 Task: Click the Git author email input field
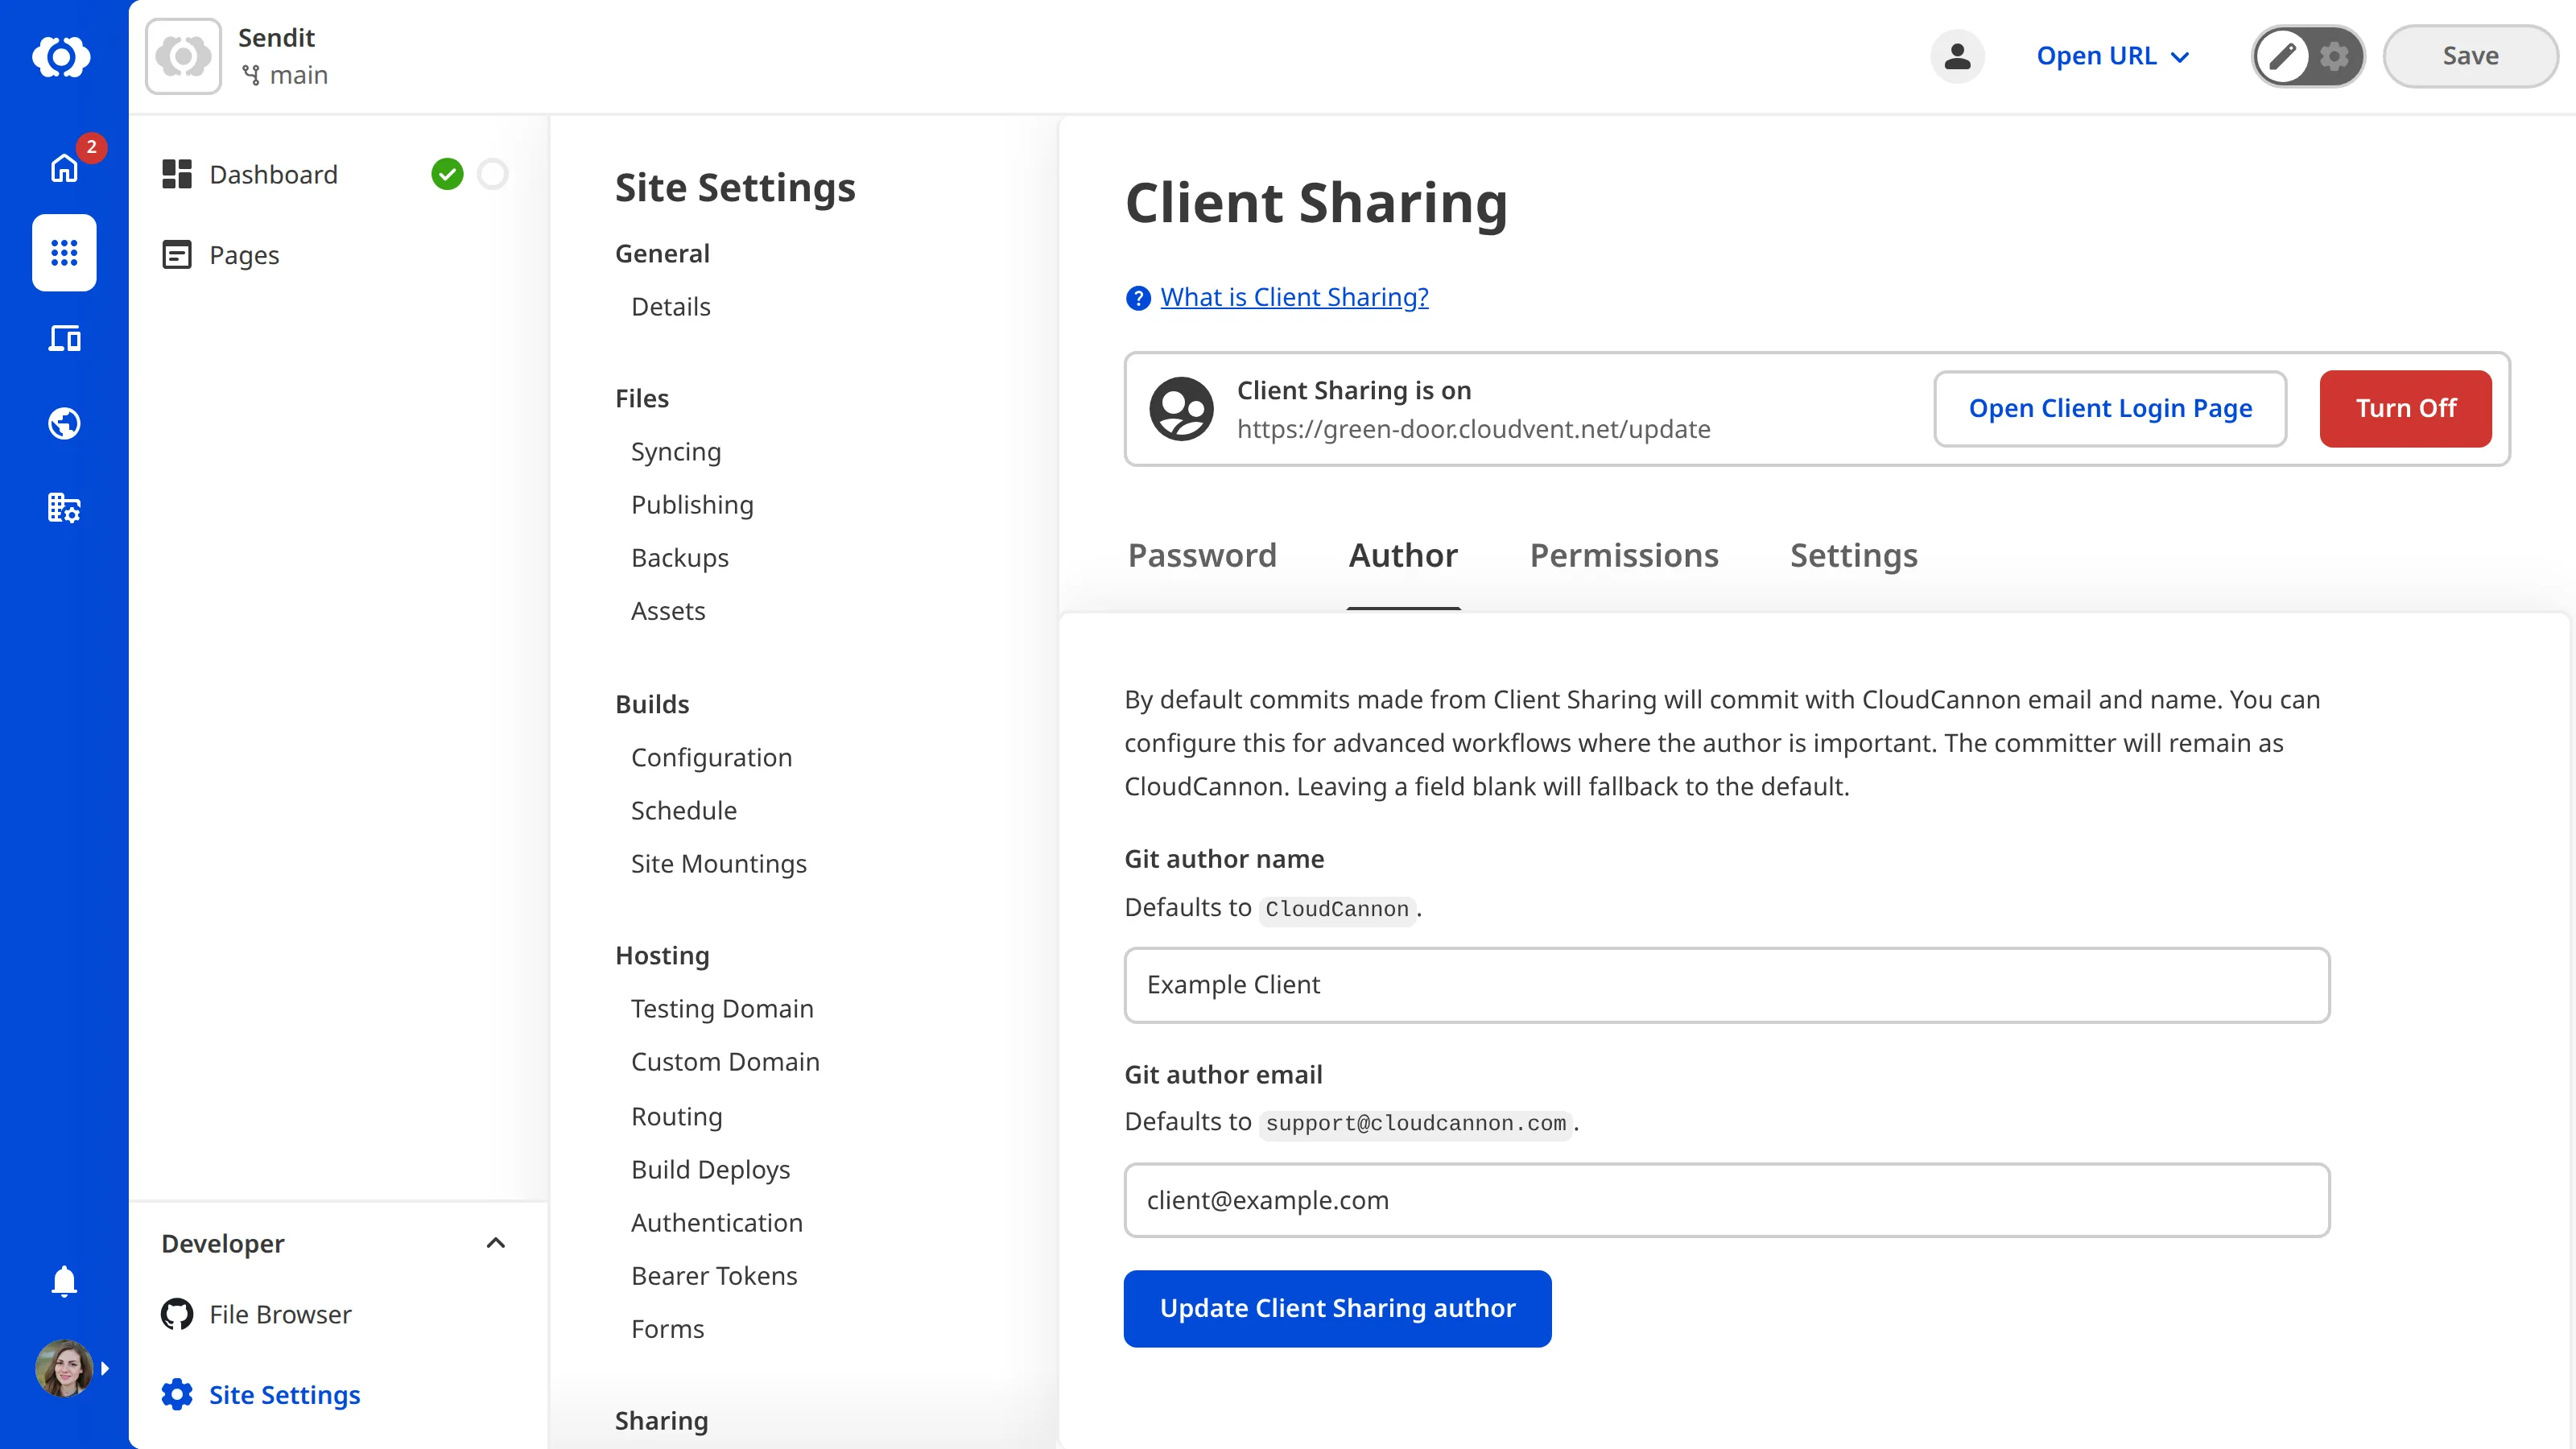pyautogui.click(x=1727, y=1200)
